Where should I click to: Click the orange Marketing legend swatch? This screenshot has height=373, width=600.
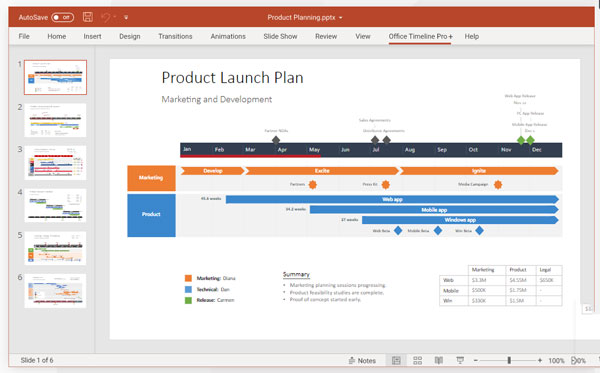(188, 278)
